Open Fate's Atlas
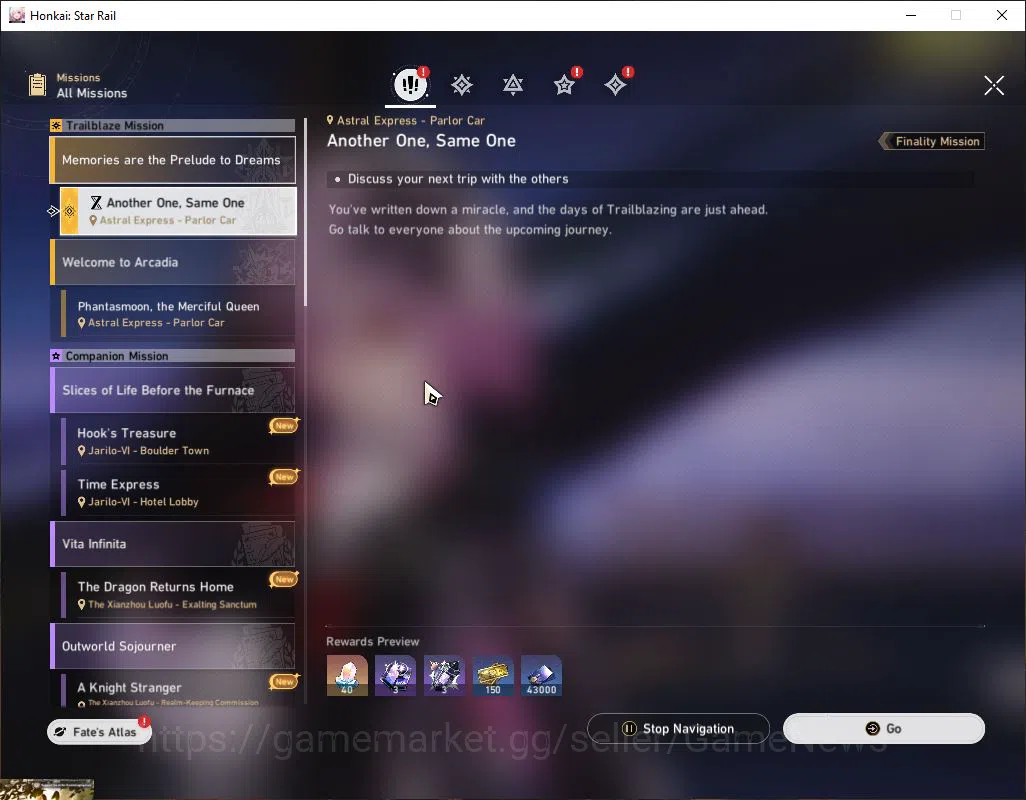The width and height of the screenshot is (1026, 800). pyautogui.click(x=99, y=731)
